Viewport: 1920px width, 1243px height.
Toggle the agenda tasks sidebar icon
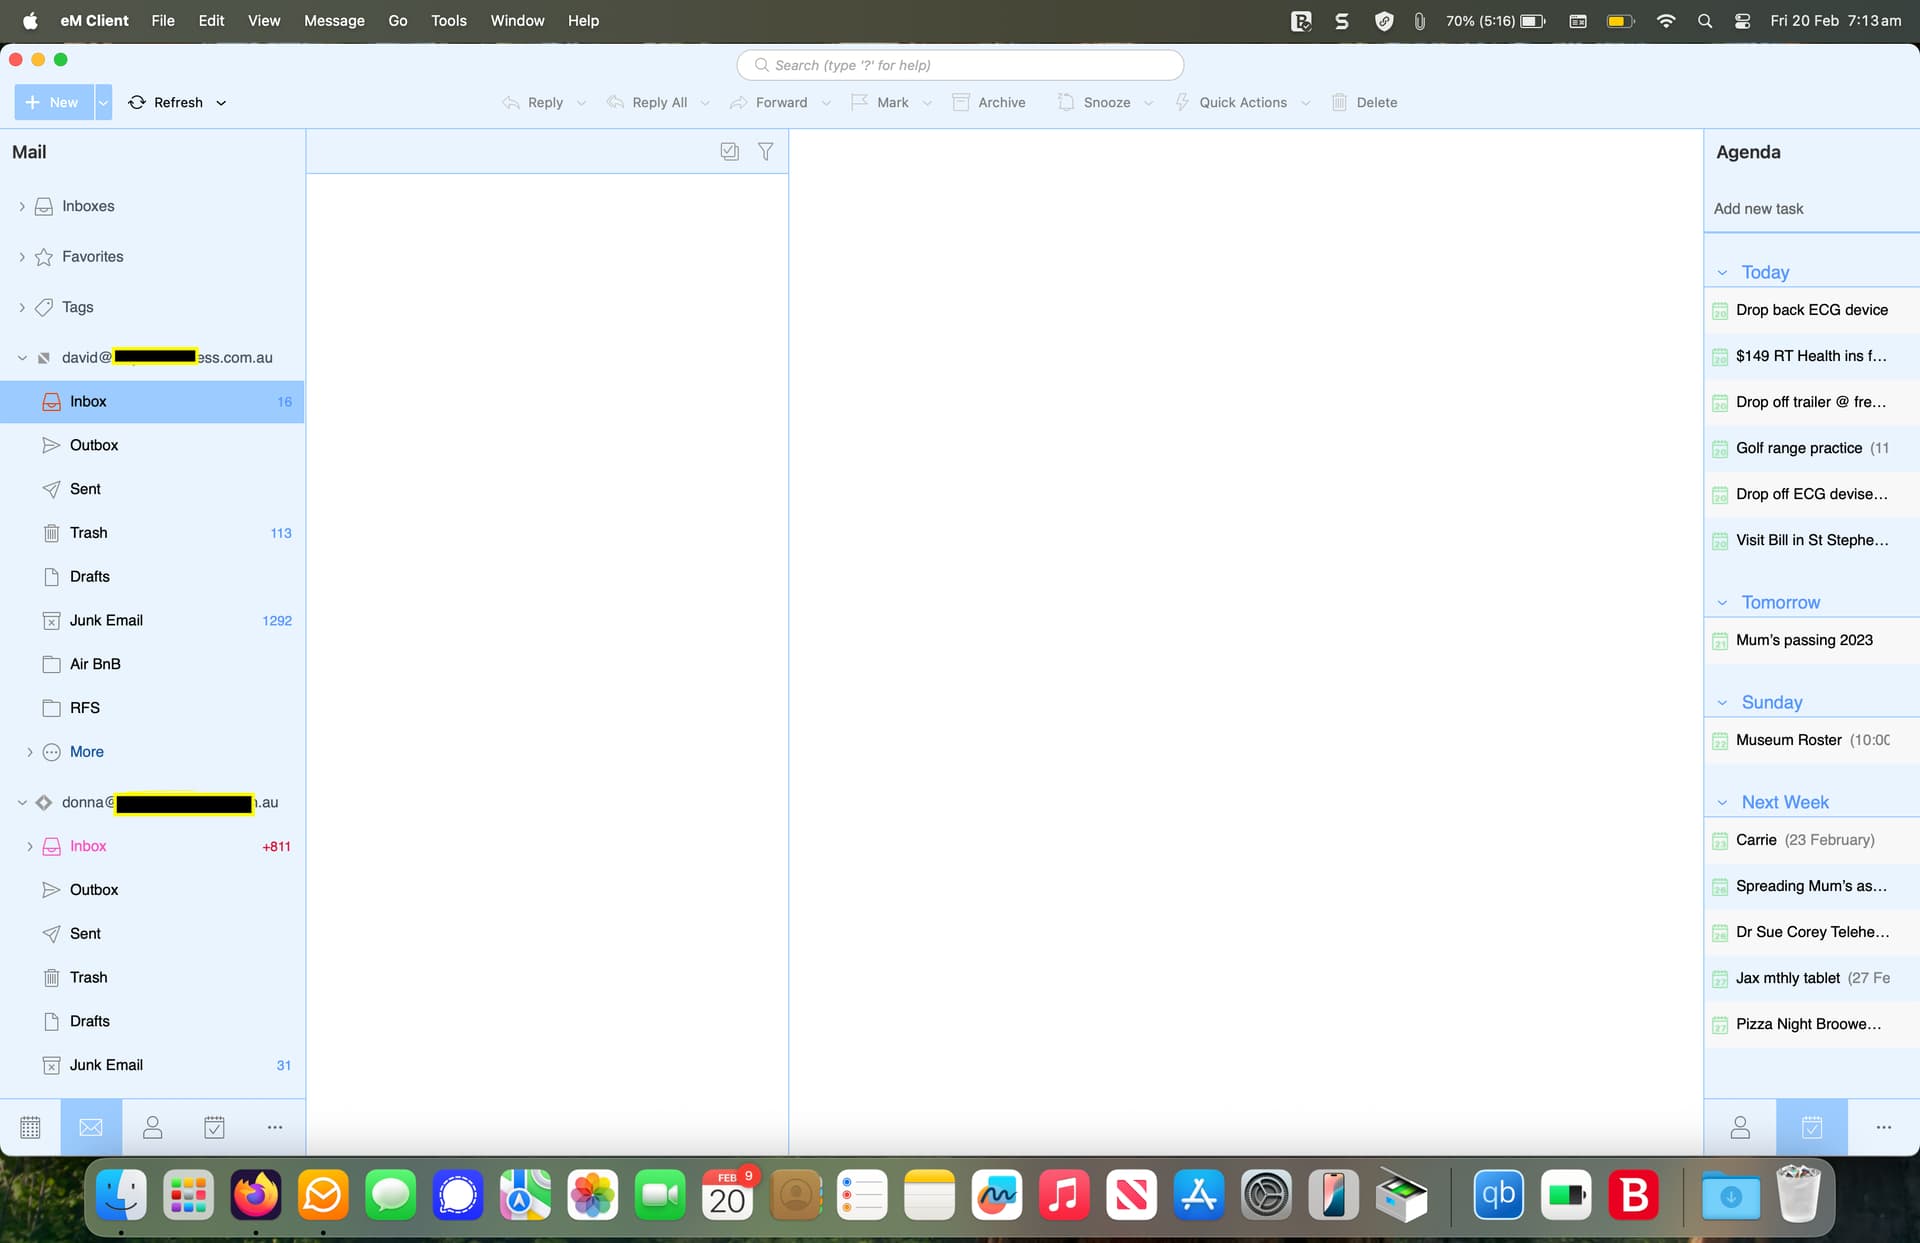[x=1811, y=1128]
